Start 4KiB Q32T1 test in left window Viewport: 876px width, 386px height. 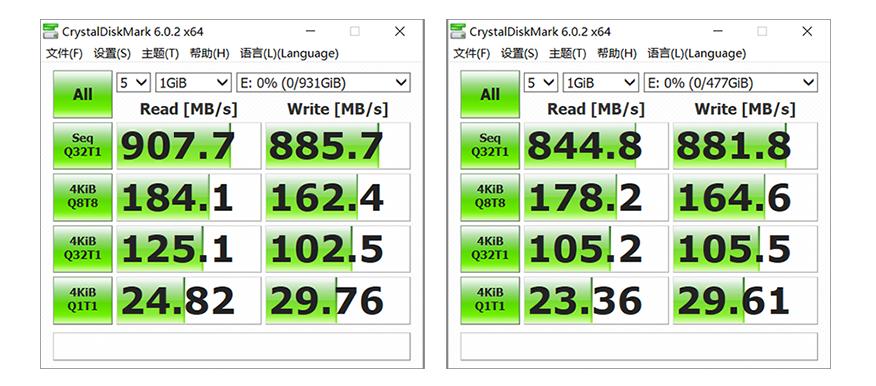pyautogui.click(x=83, y=248)
